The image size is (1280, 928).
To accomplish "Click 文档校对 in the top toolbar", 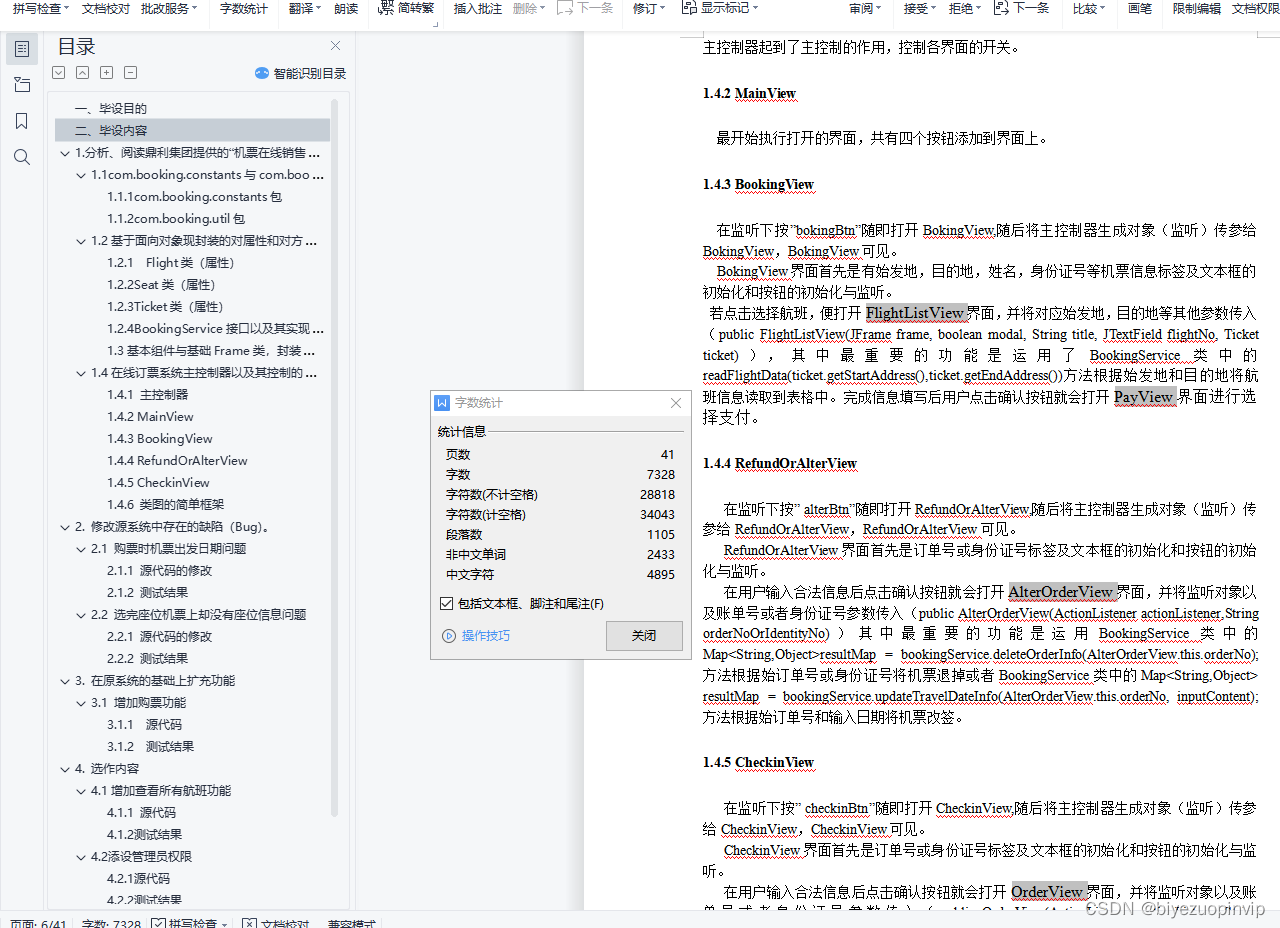I will (x=106, y=8).
